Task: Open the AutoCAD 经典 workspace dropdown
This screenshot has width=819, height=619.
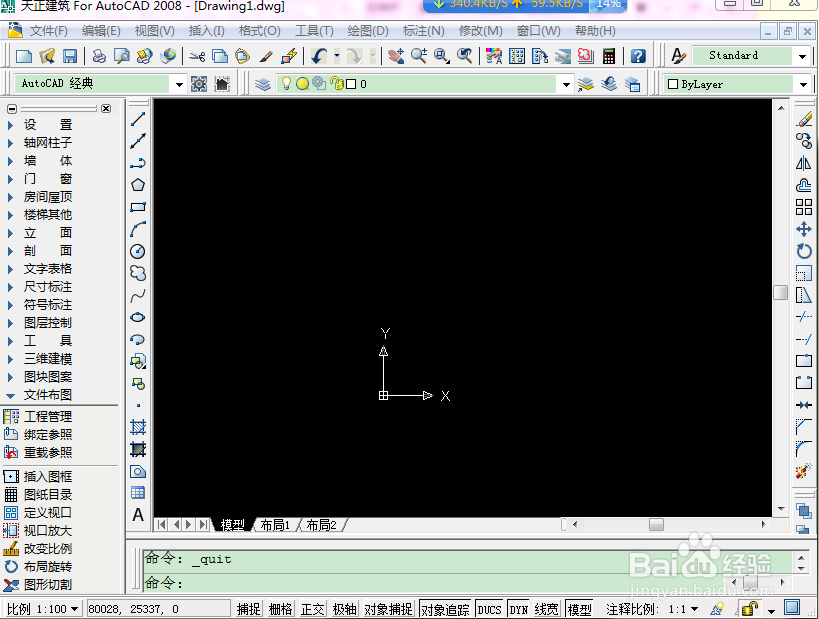Action: [x=179, y=84]
